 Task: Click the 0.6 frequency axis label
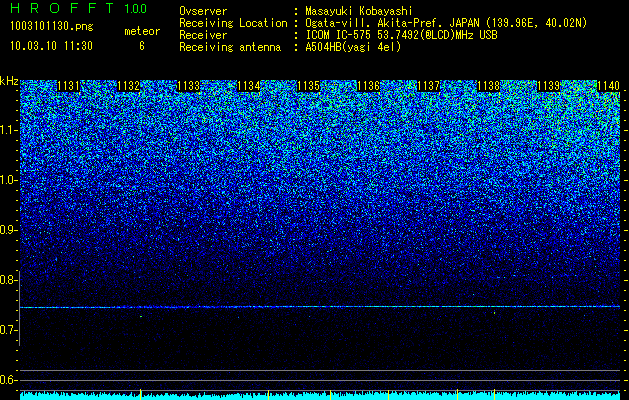[9, 380]
